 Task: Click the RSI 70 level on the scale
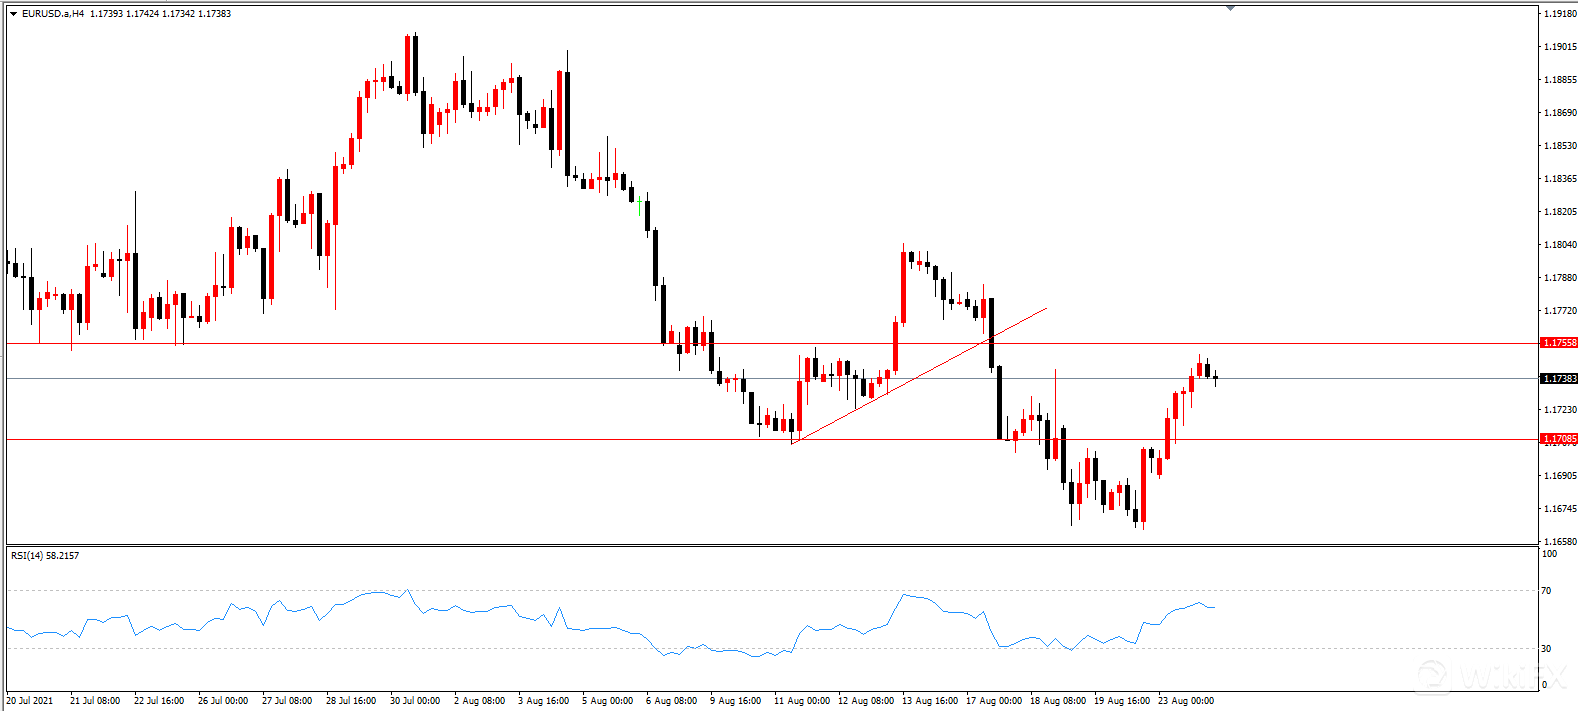tap(1546, 591)
